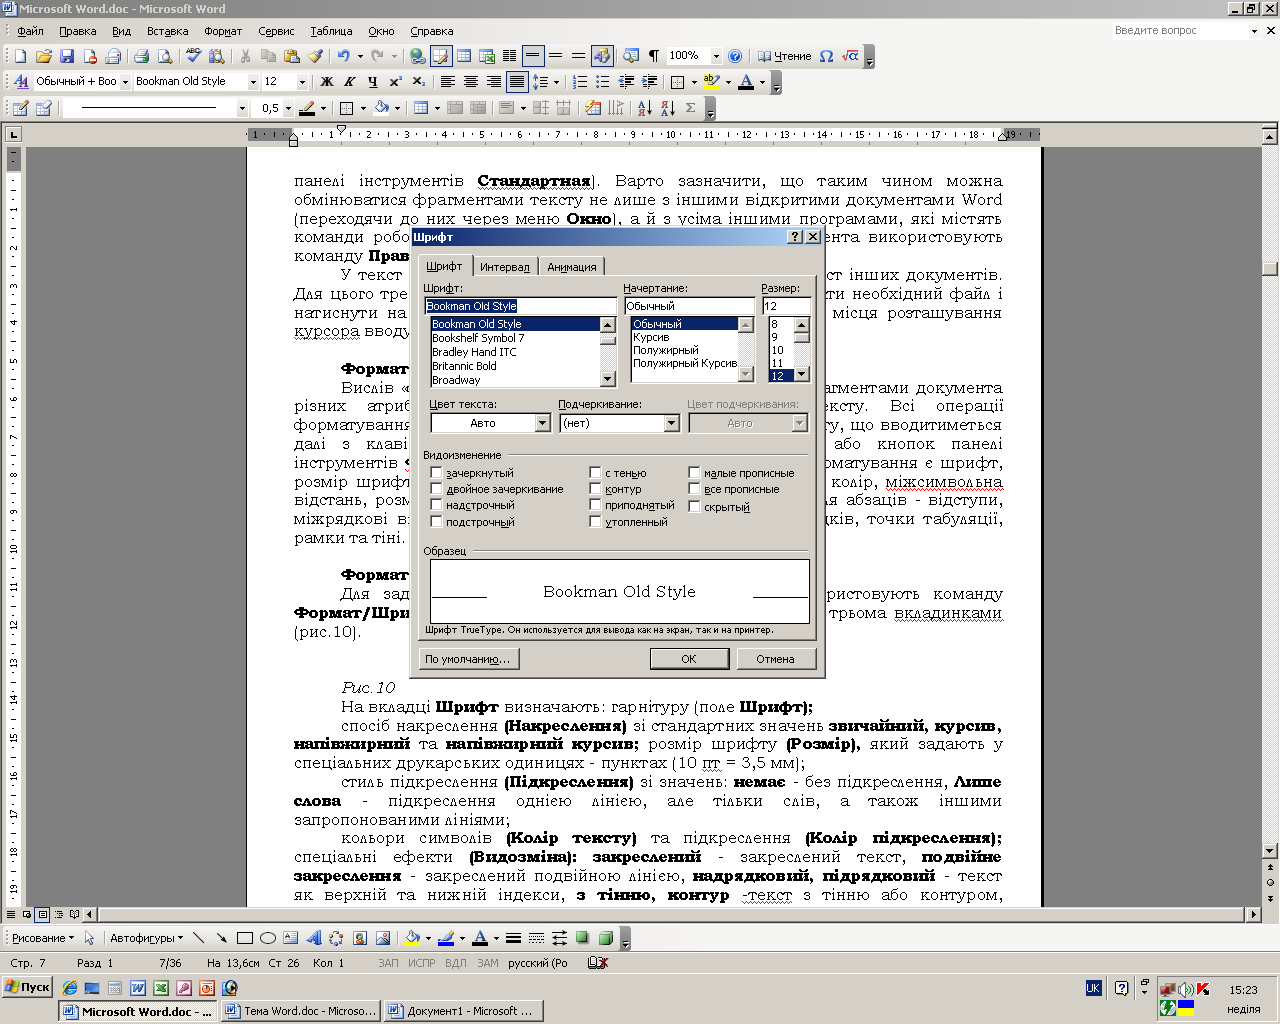Screen dimensions: 1280x1024
Task: Toggle the paragraph marks pilcrow icon
Action: coord(654,57)
